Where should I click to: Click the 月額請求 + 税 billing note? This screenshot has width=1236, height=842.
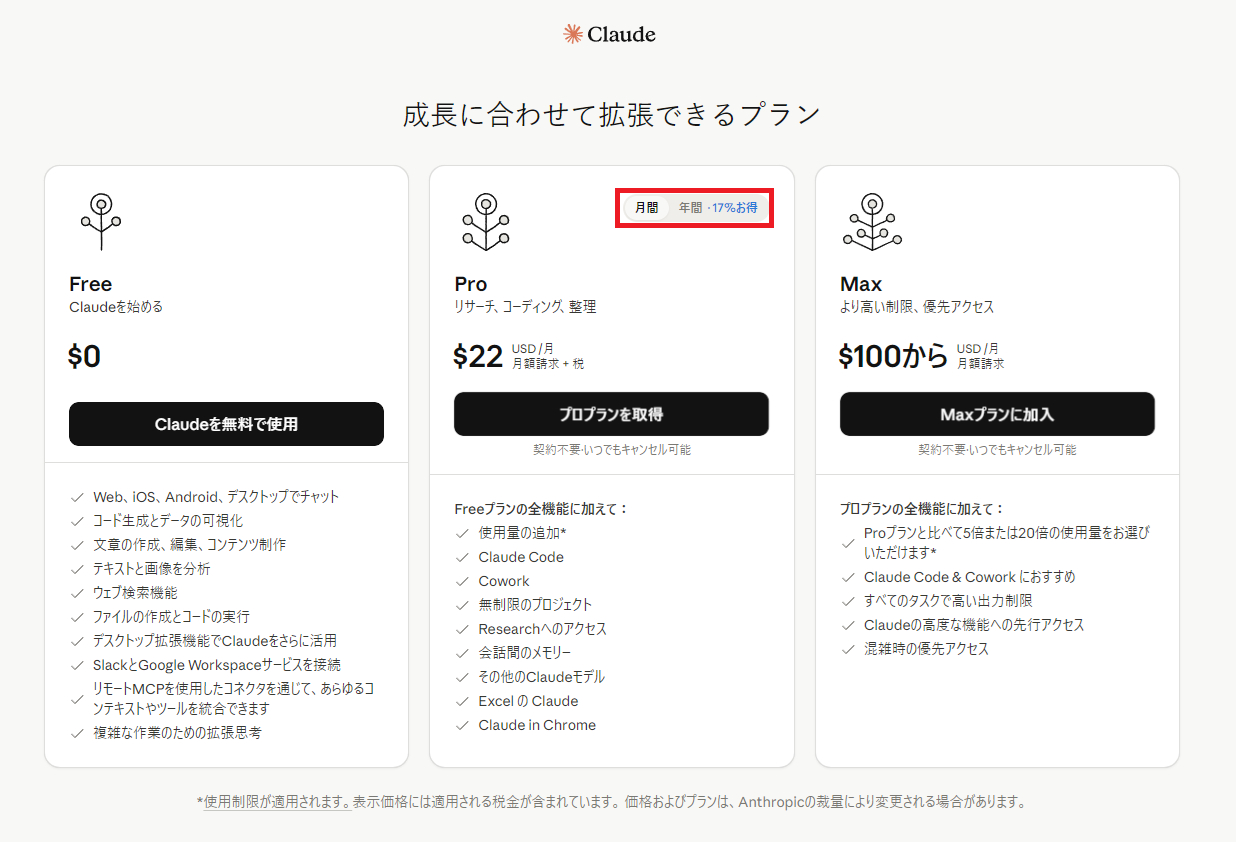point(548,364)
